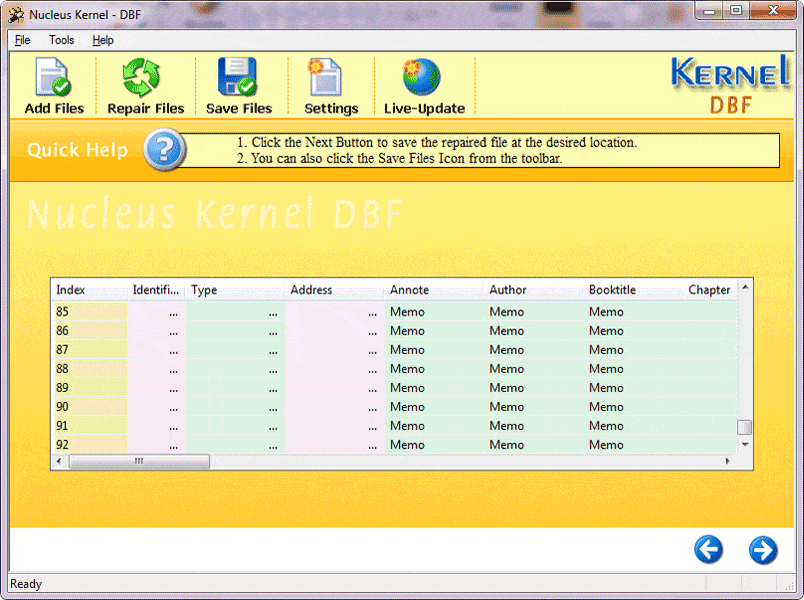Click the Quick Help question mark icon
The height and width of the screenshot is (600, 804).
pos(163,150)
